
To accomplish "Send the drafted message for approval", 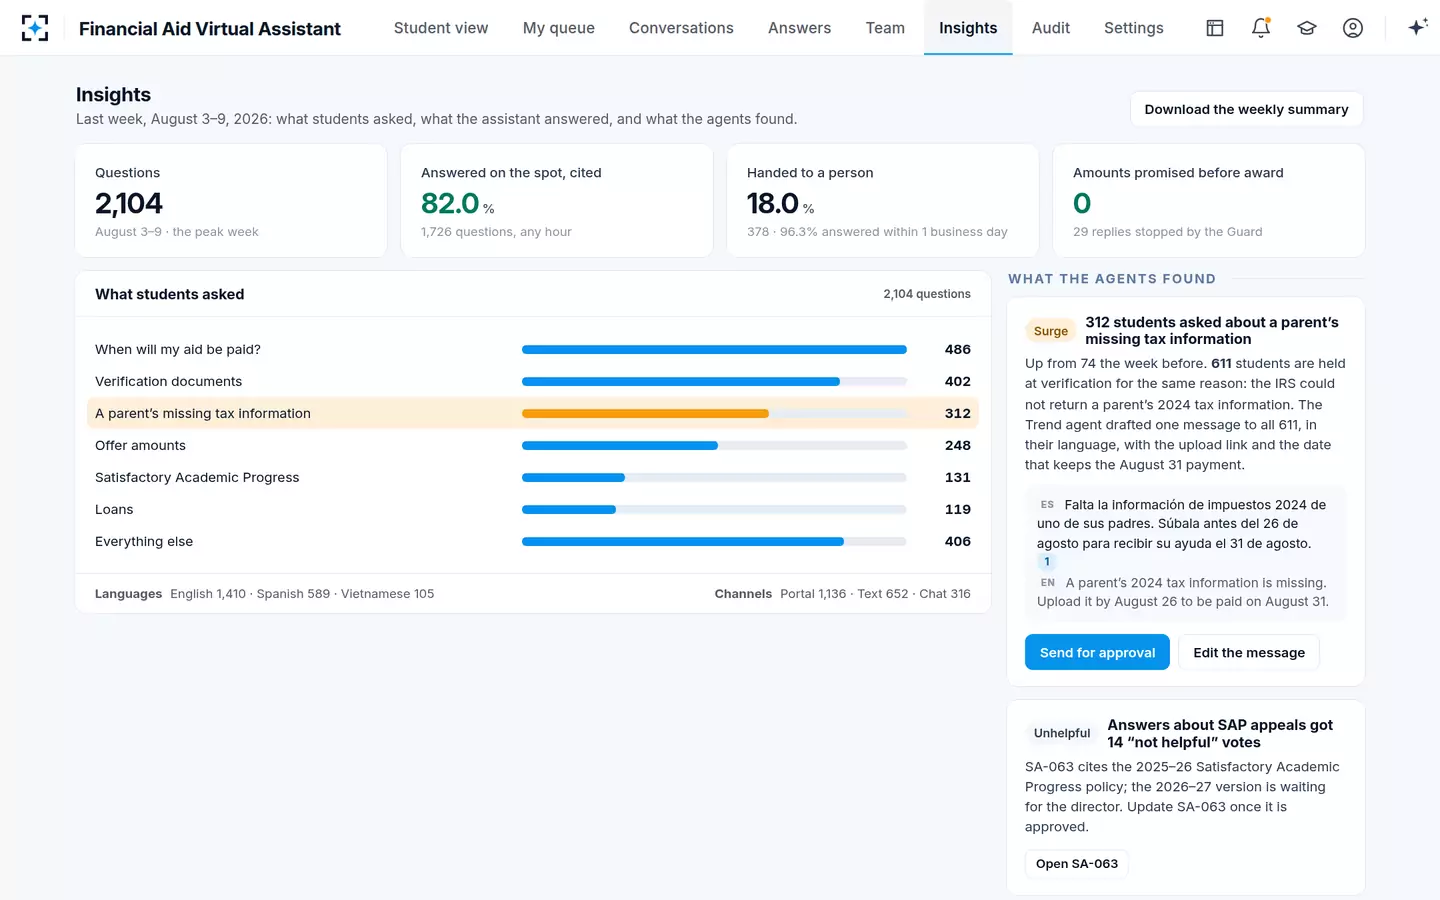I will click(x=1097, y=652).
